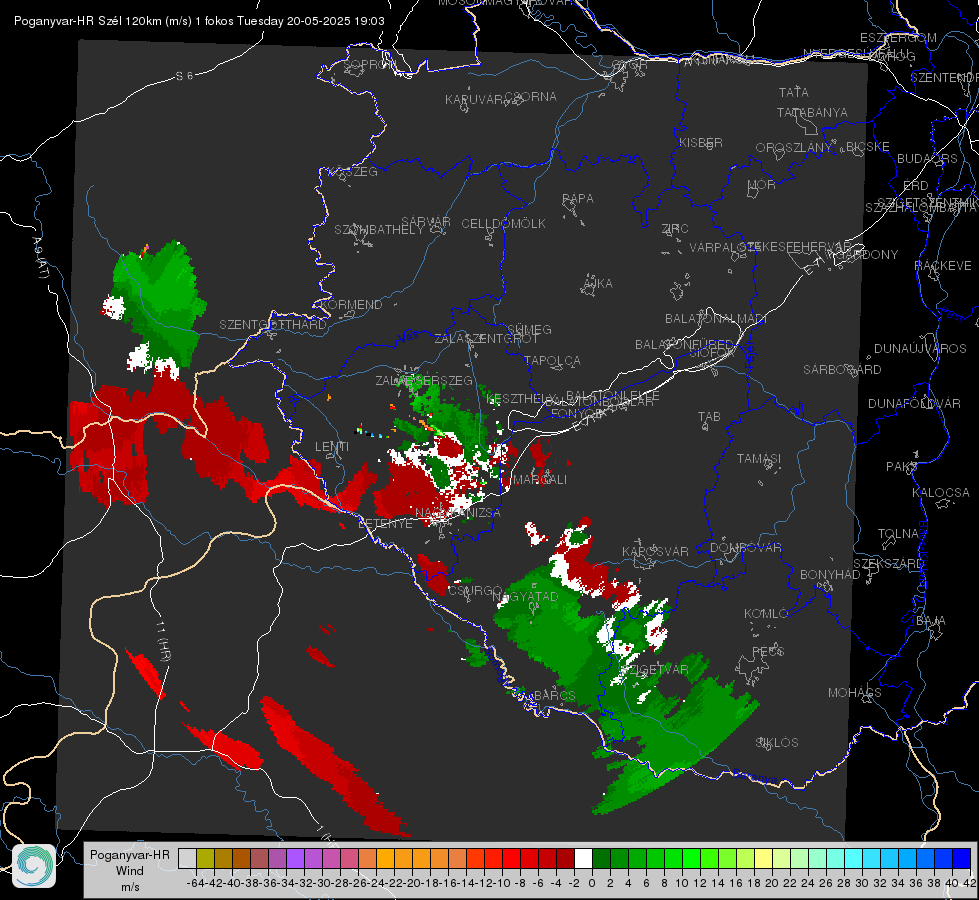The image size is (979, 900).
Task: Click the legend label Poganyvar-HR Wind m/s
Action: pos(129,871)
